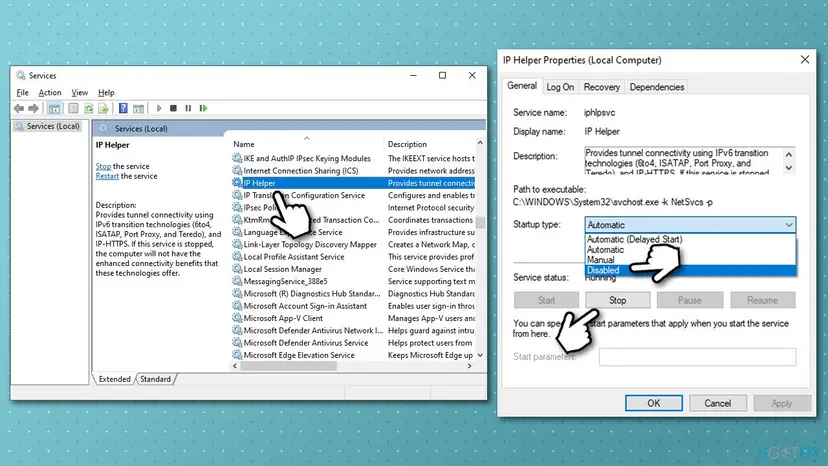Click gear icon next to Microsoft Account Sign-in Assistant
Screen dimensions: 828x466
pos(237,306)
